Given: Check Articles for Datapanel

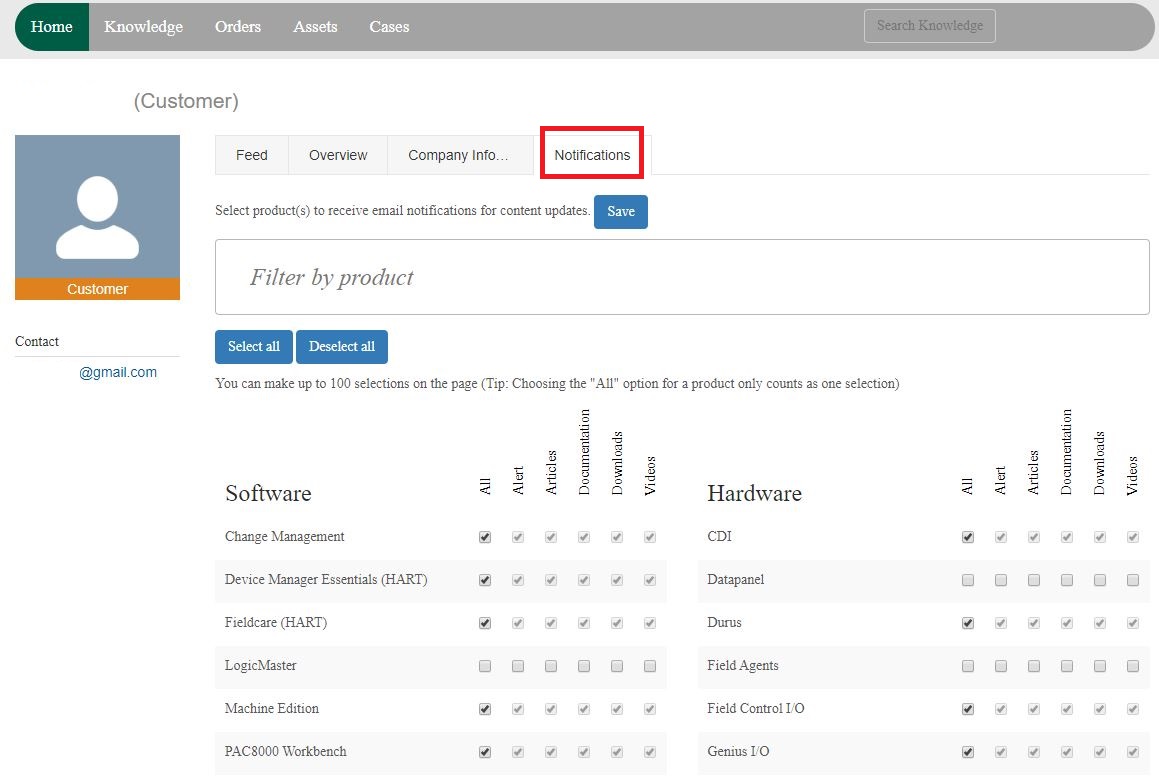Looking at the screenshot, I should tap(1033, 580).
